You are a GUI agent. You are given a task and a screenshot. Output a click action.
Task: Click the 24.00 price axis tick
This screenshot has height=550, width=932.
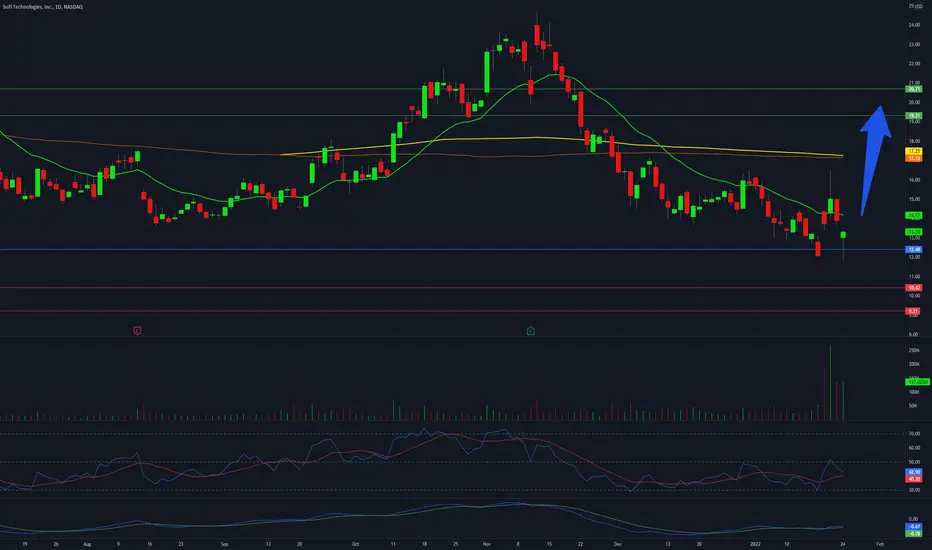point(914,25)
